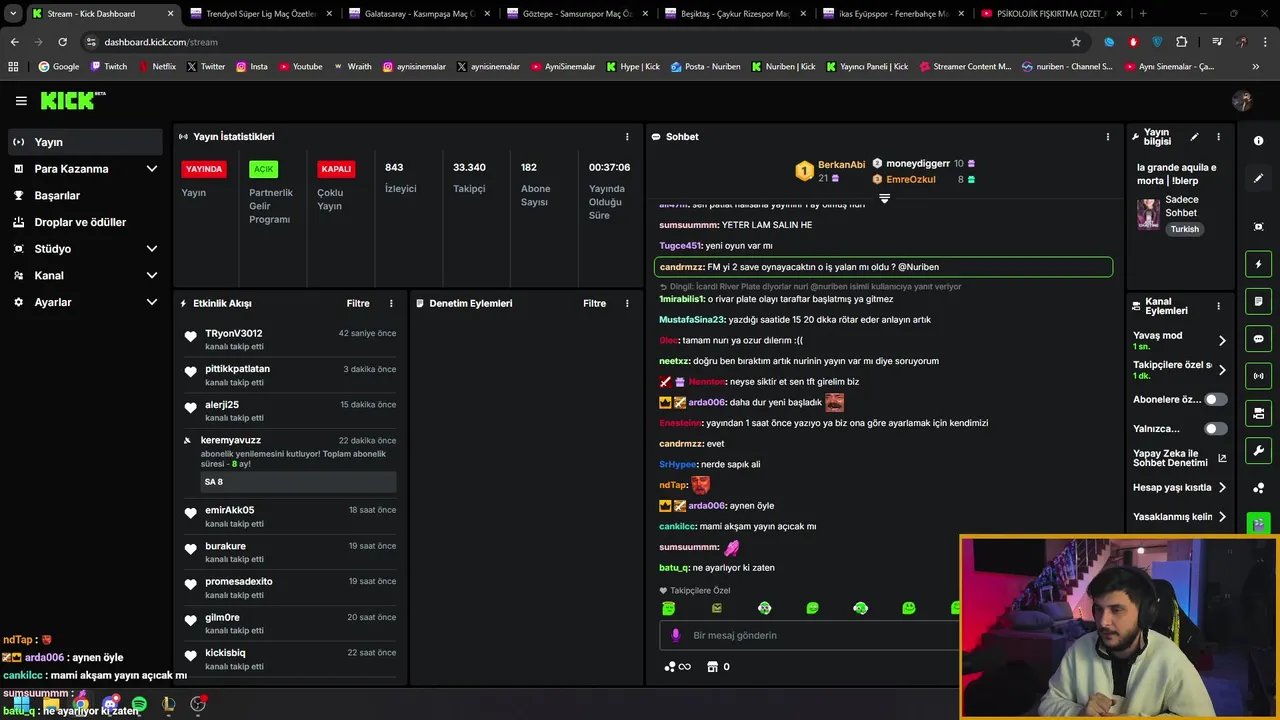Toggle Abonelere özel chat switch
Screen dimensions: 1280x720
click(x=1215, y=399)
